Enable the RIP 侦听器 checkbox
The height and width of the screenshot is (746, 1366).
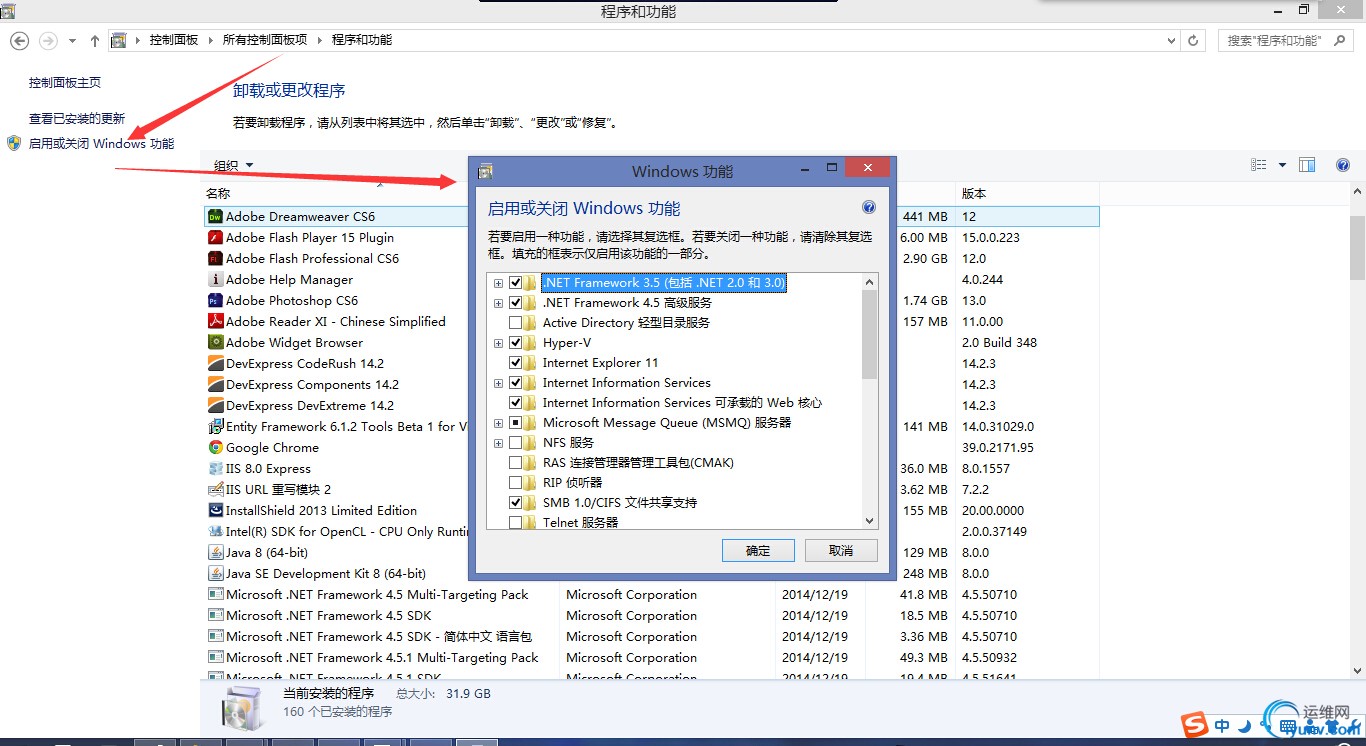[516, 483]
